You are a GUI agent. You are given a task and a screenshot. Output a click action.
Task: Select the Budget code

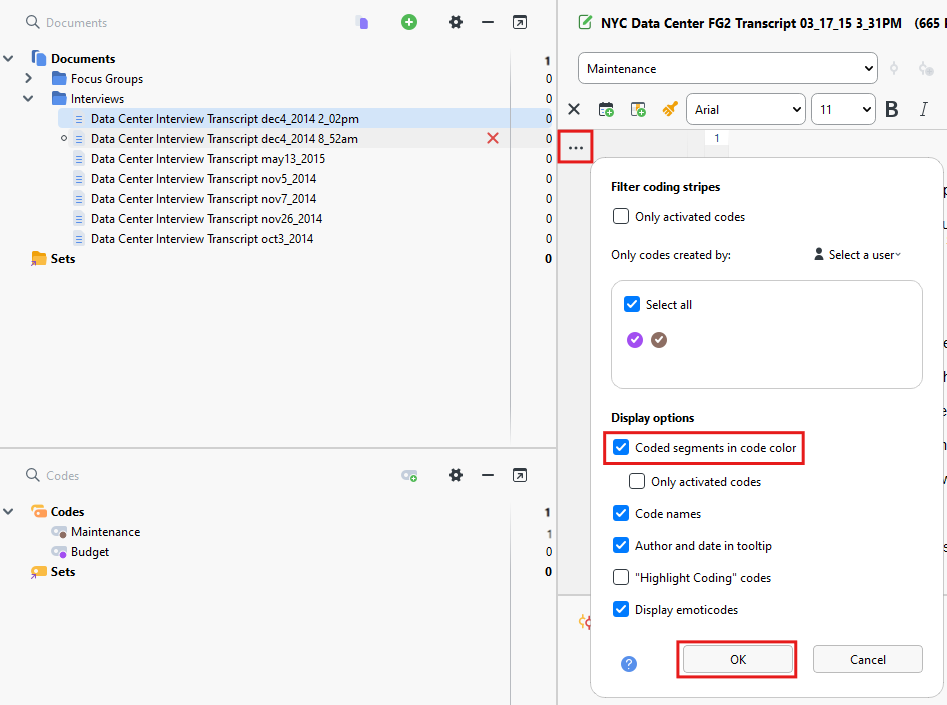[x=90, y=552]
